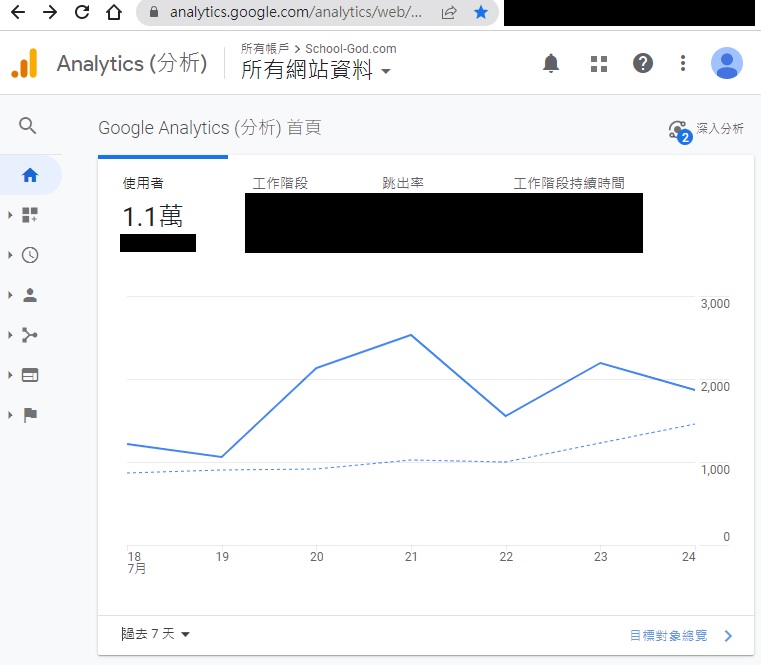This screenshot has width=761, height=665.
Task: Open the Google apps grid icon
Action: (599, 64)
